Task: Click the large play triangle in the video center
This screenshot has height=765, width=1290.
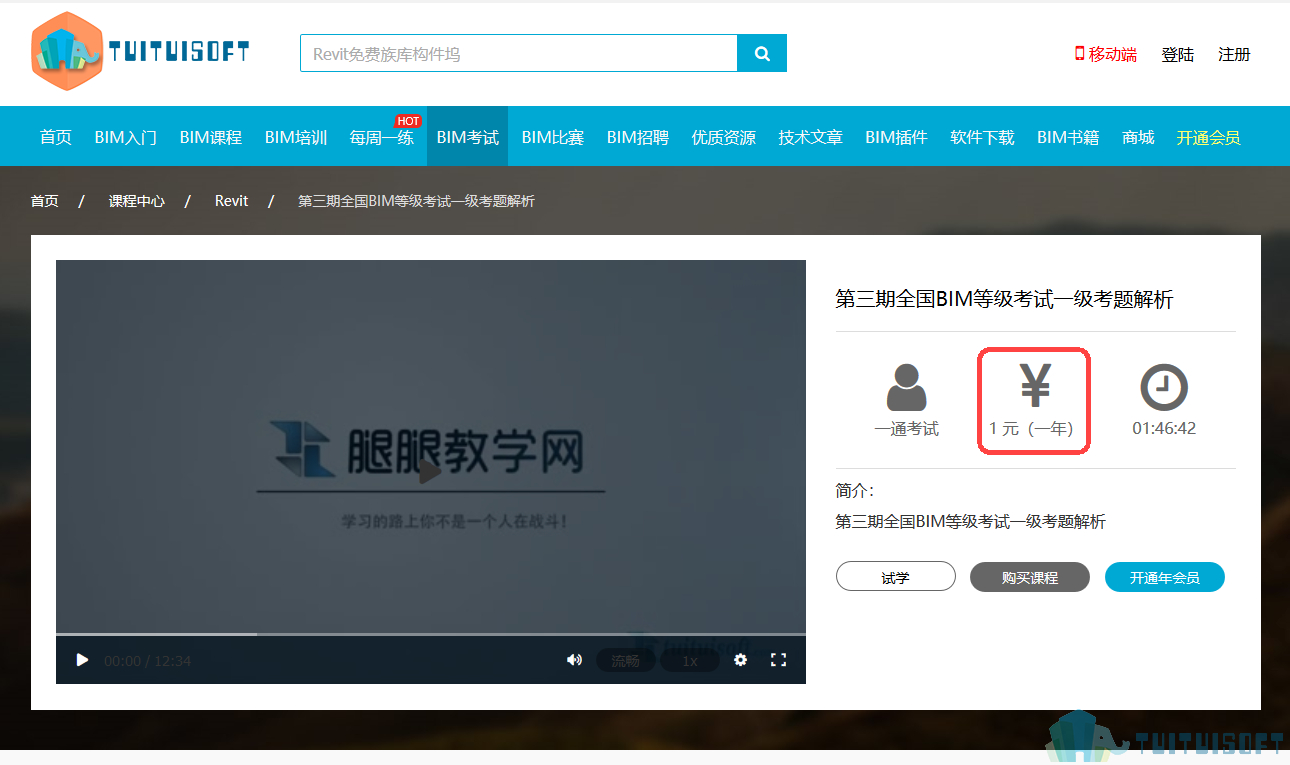Action: (x=429, y=471)
